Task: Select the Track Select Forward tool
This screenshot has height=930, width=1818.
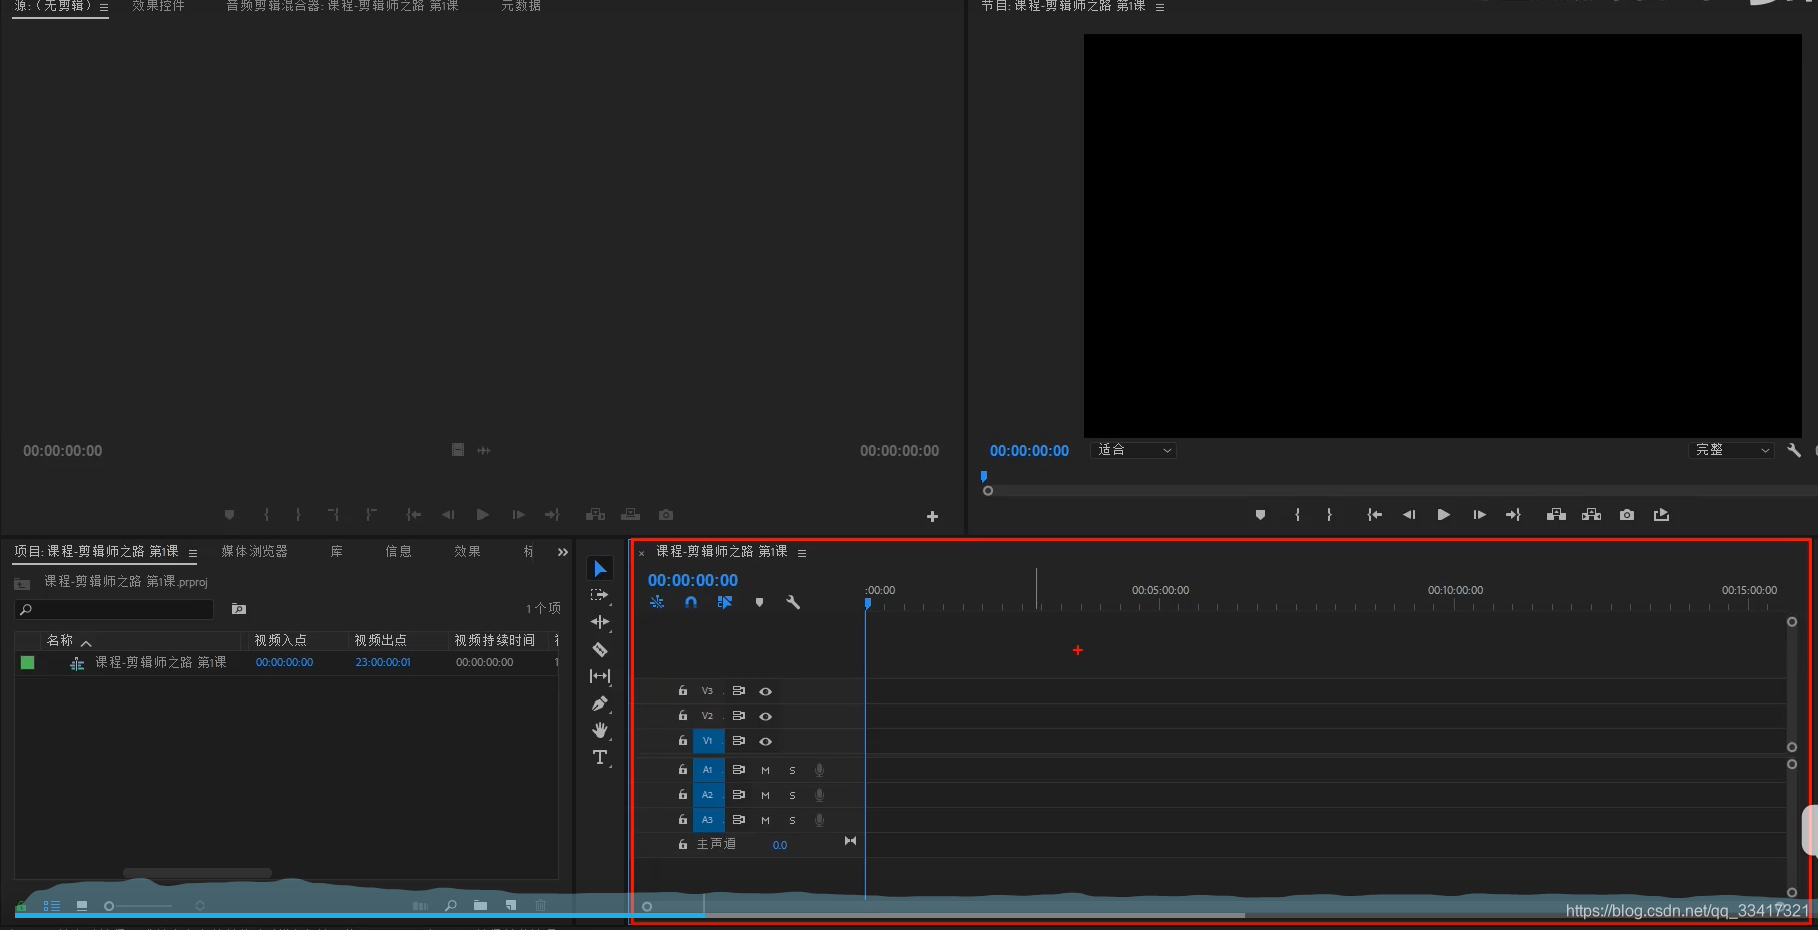Action: (x=599, y=595)
